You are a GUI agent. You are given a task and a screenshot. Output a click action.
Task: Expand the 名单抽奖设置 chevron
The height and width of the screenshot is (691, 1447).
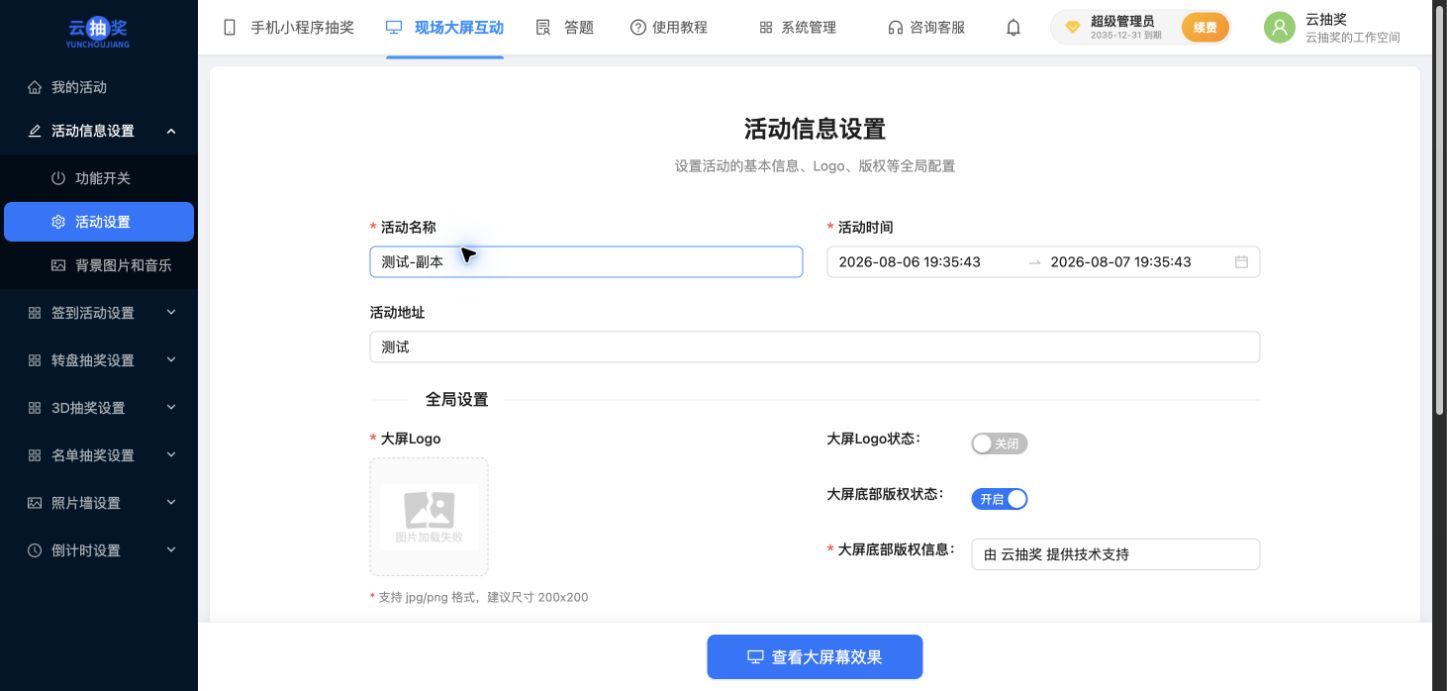pos(171,456)
